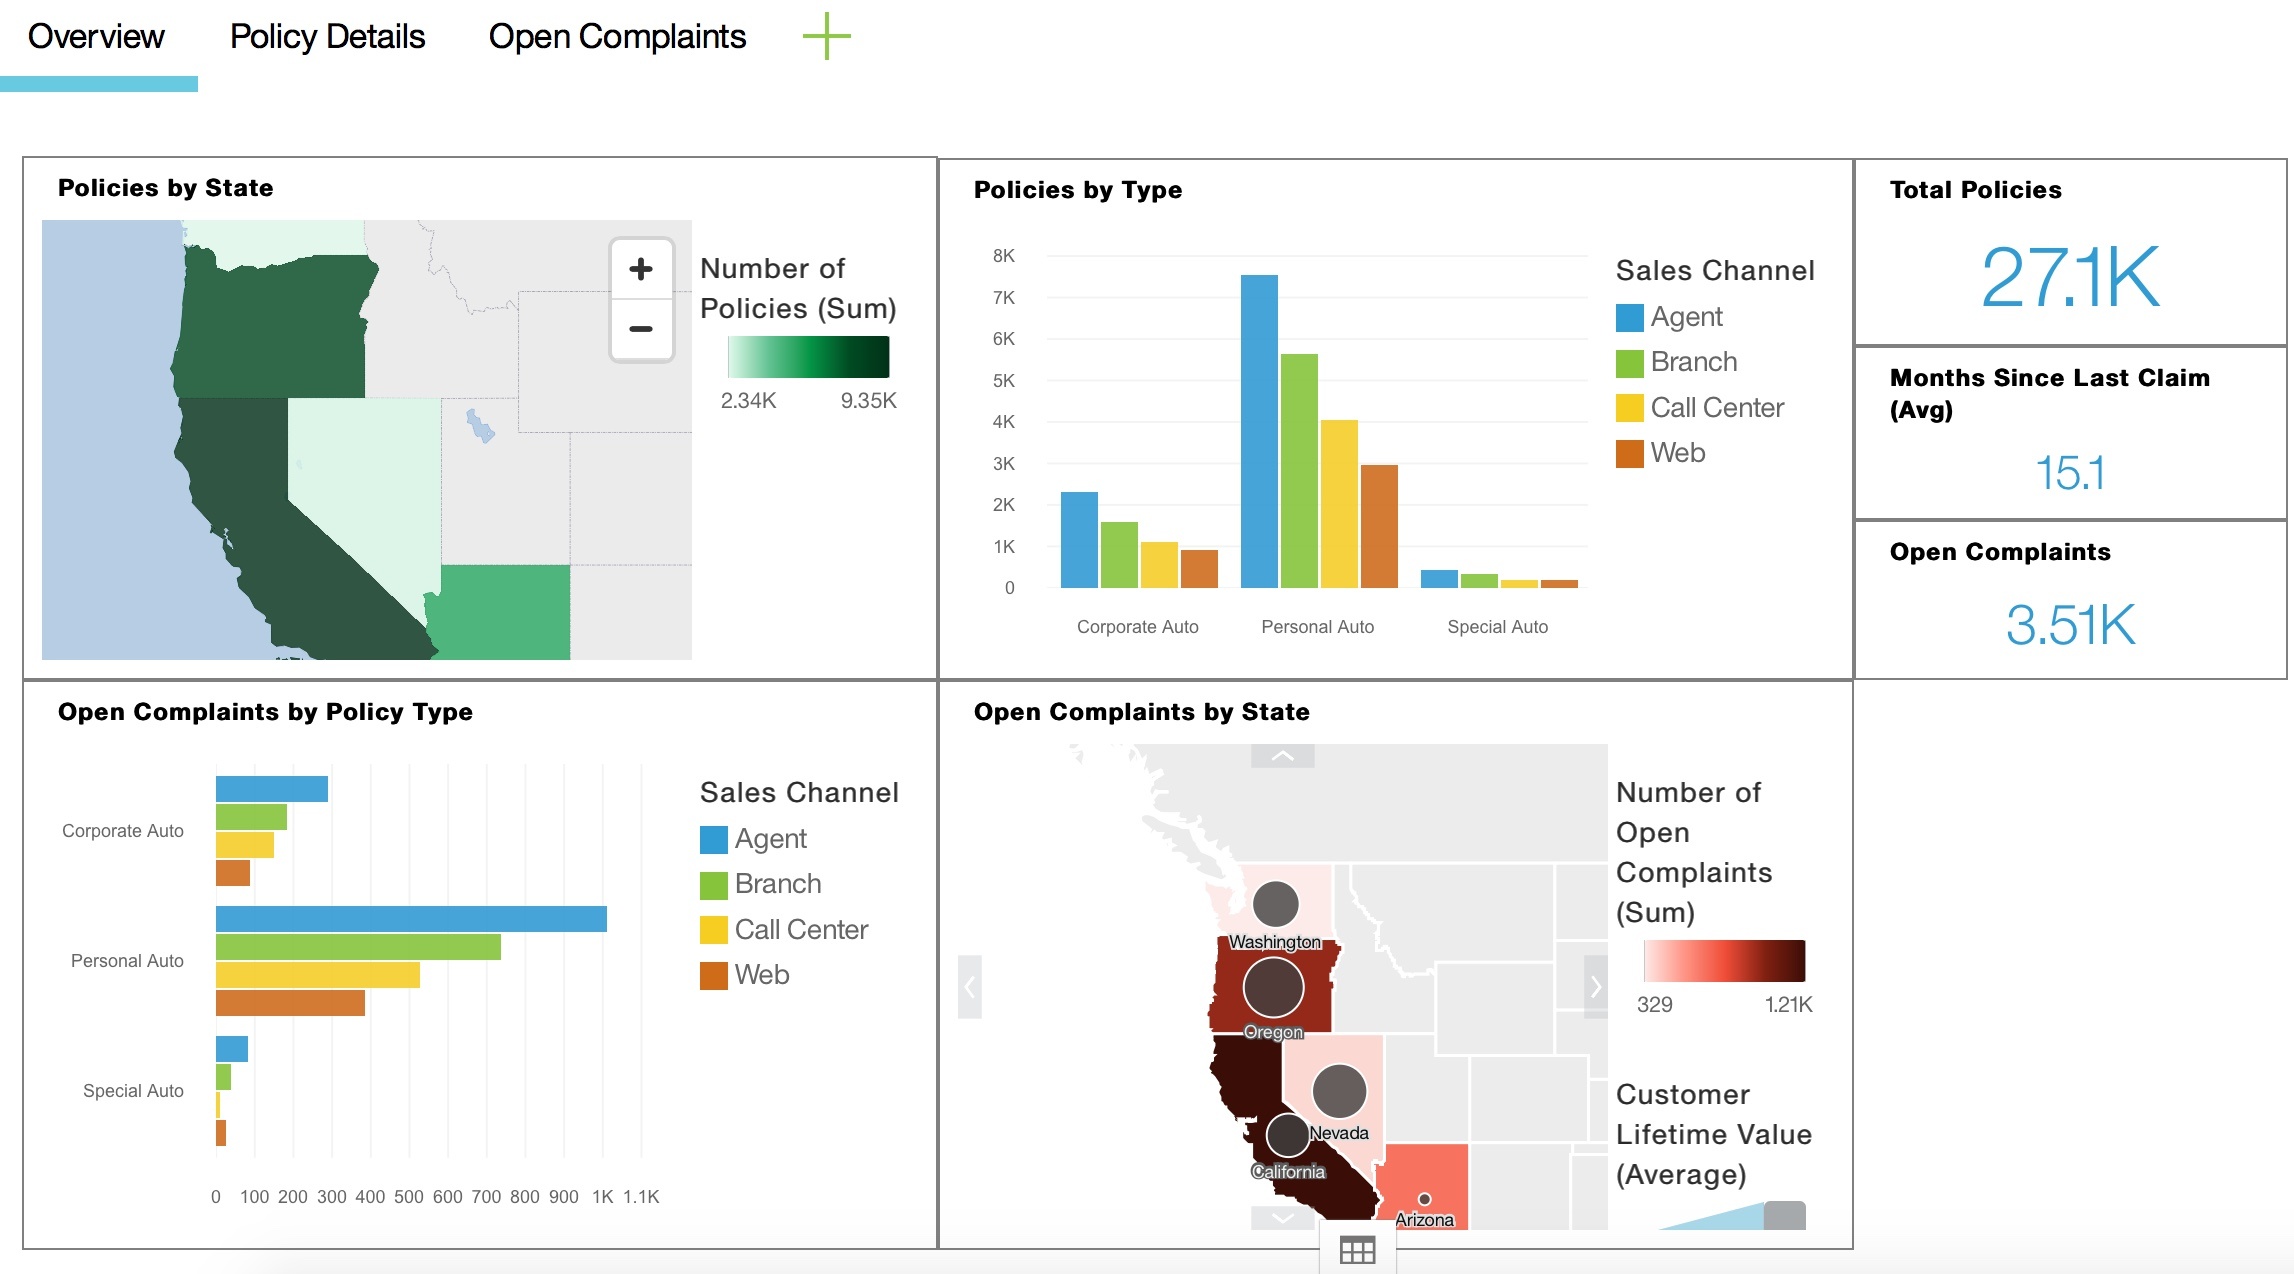
Task: Toggle the Agent legend in Policies by Type
Action: coord(1681,316)
